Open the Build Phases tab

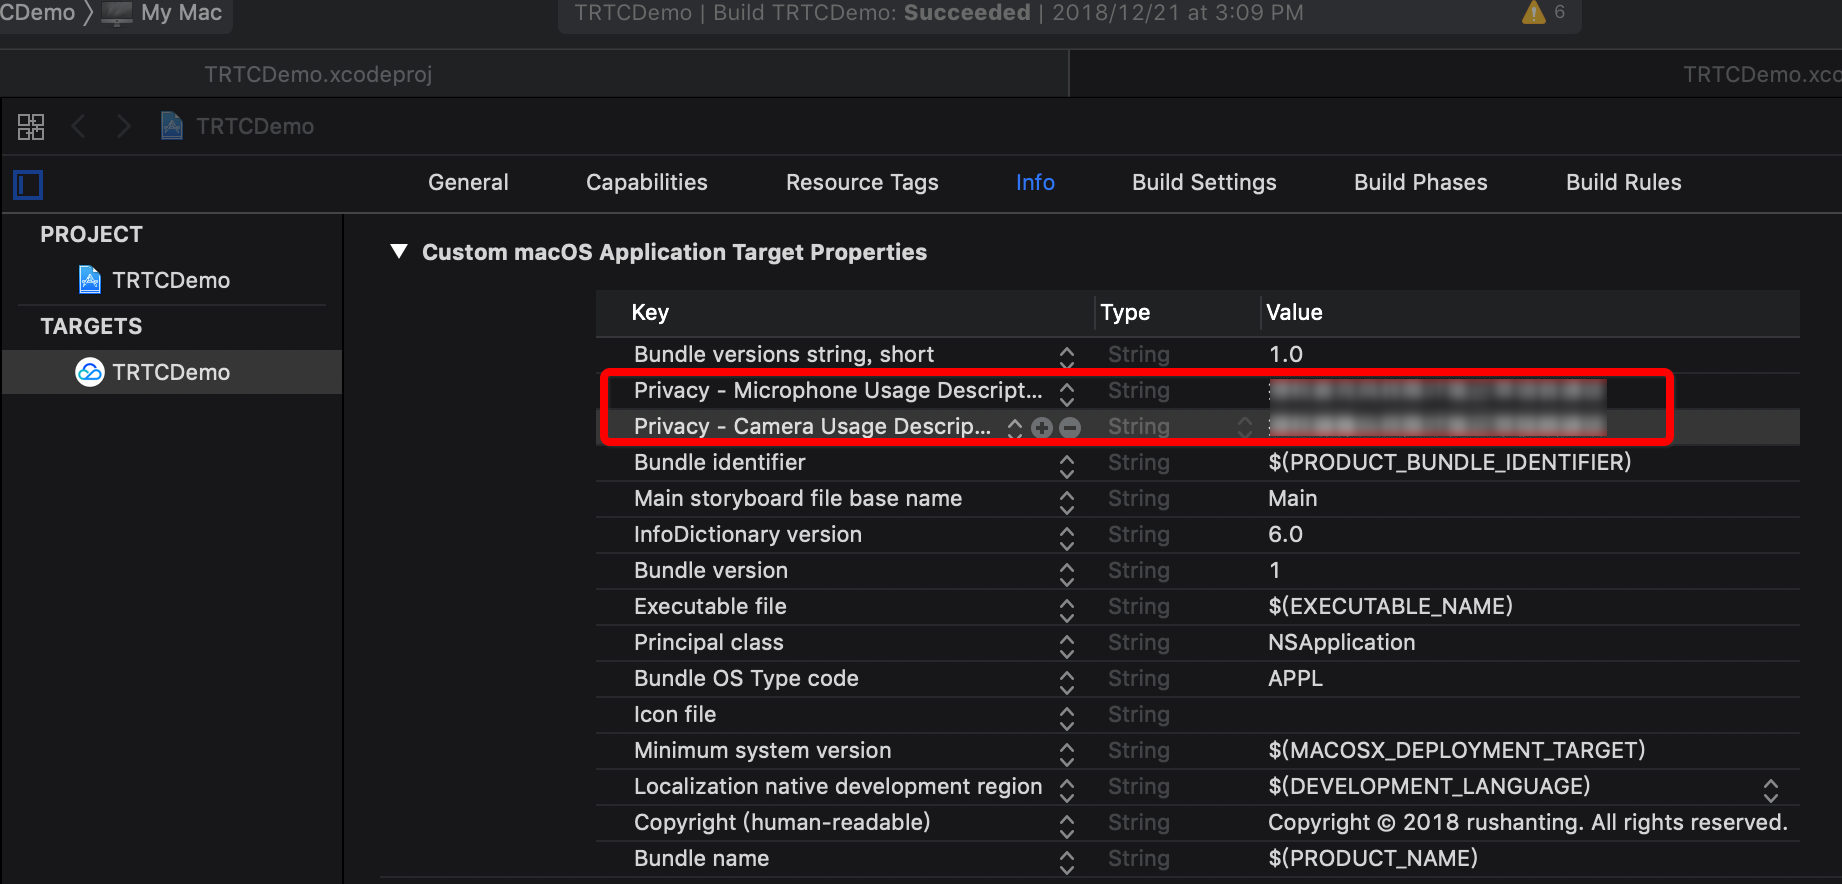click(x=1420, y=183)
